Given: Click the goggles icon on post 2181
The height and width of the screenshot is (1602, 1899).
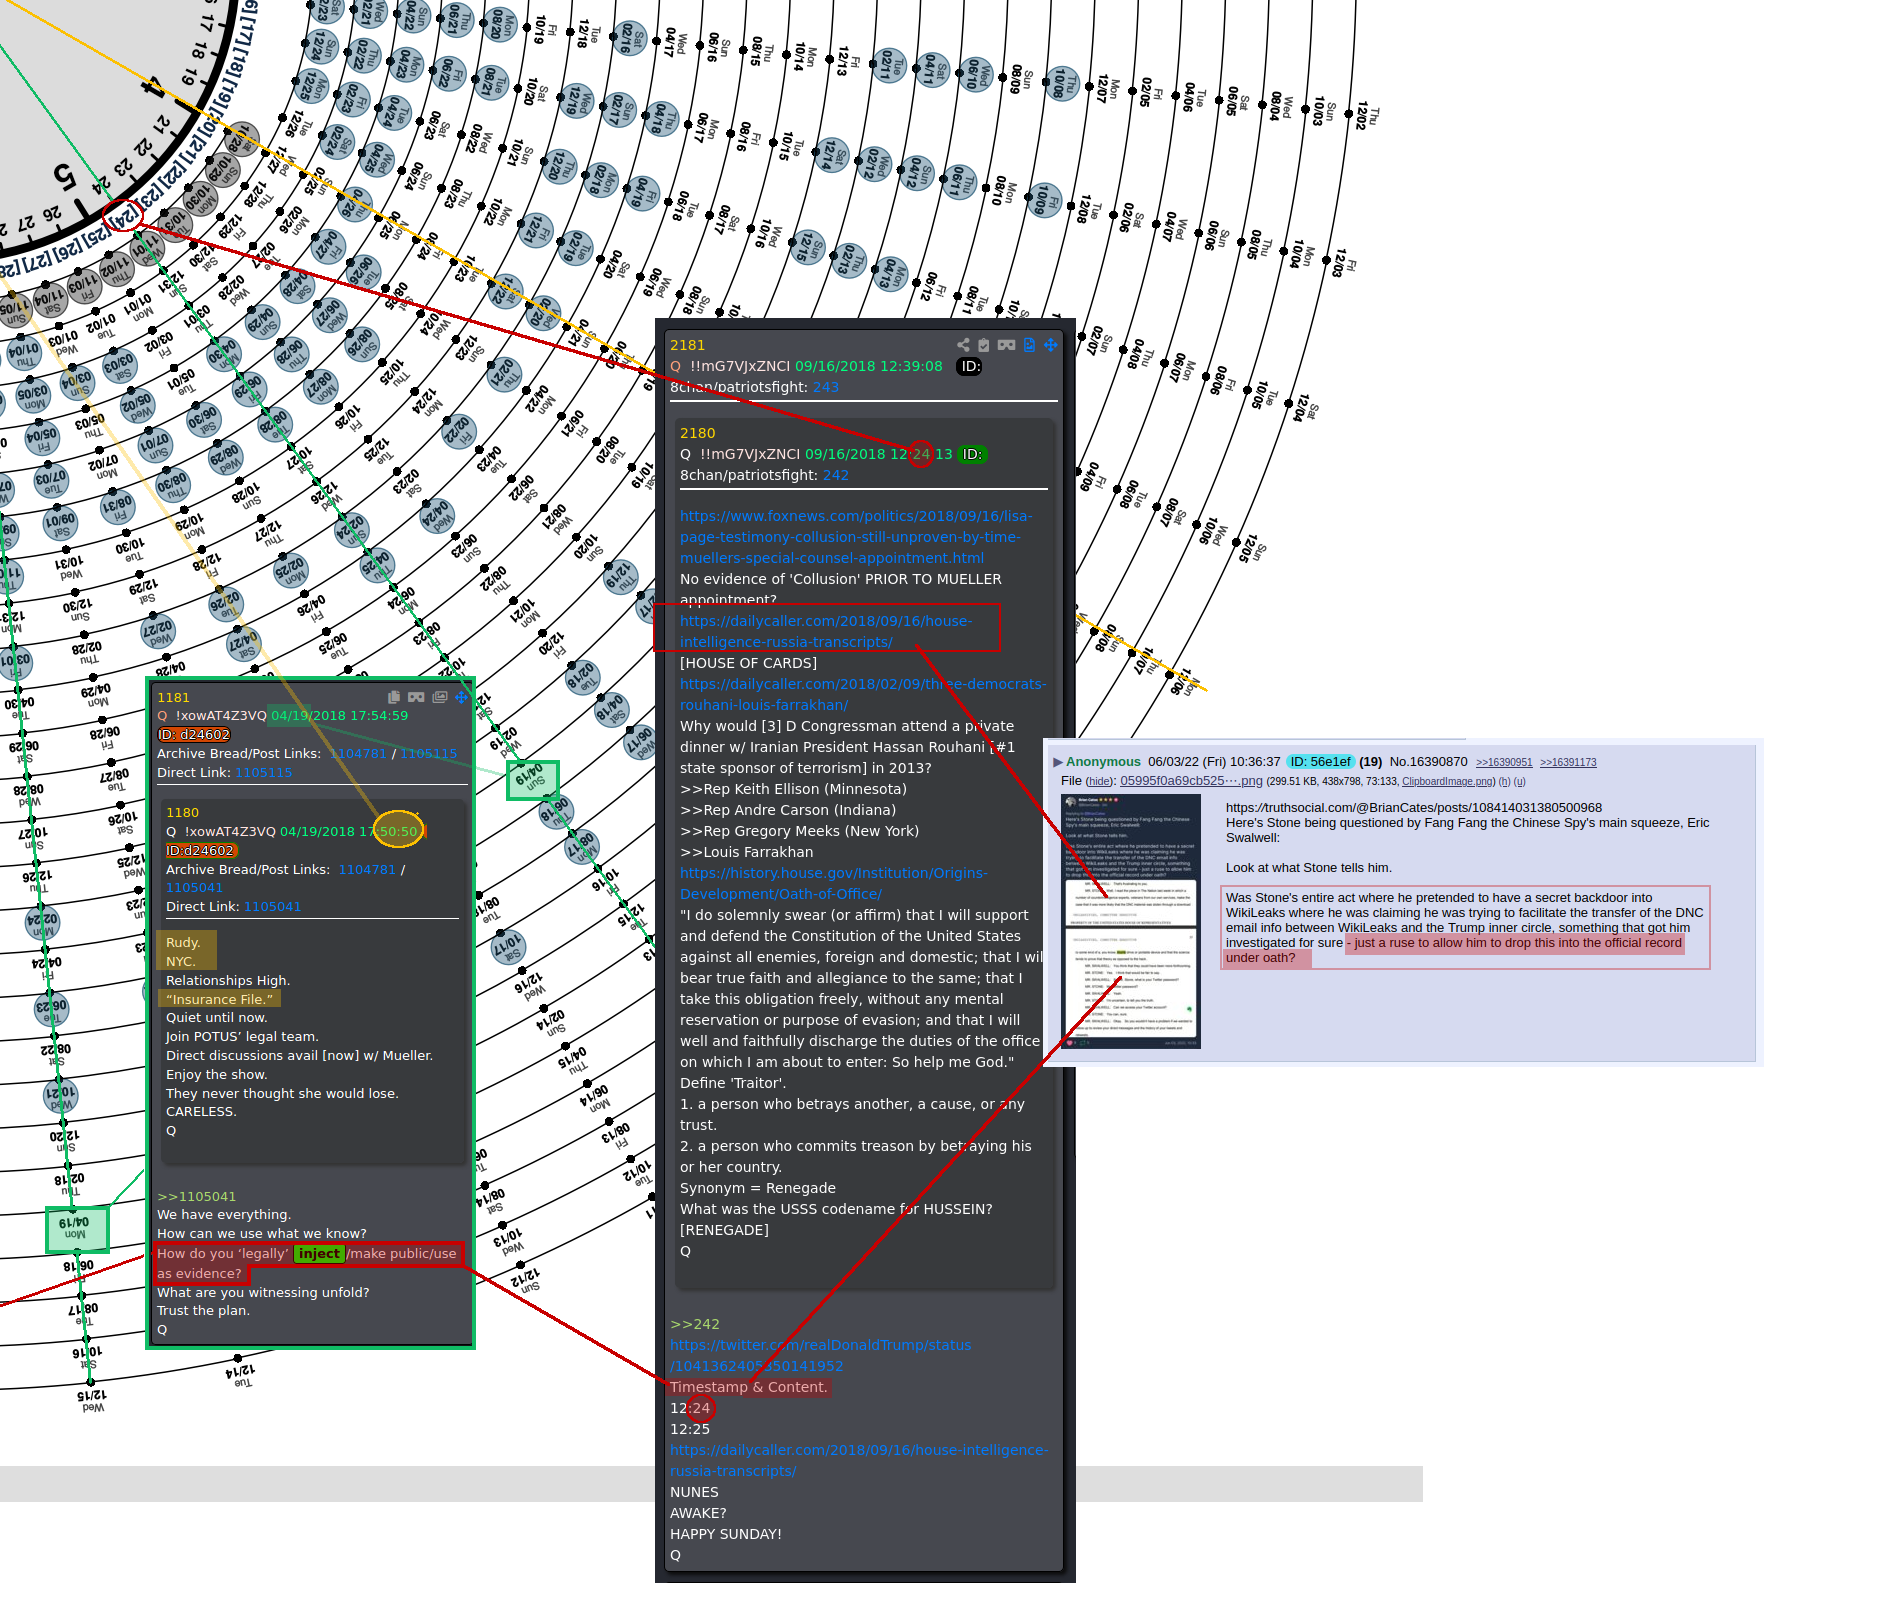Looking at the screenshot, I should pyautogui.click(x=1006, y=345).
